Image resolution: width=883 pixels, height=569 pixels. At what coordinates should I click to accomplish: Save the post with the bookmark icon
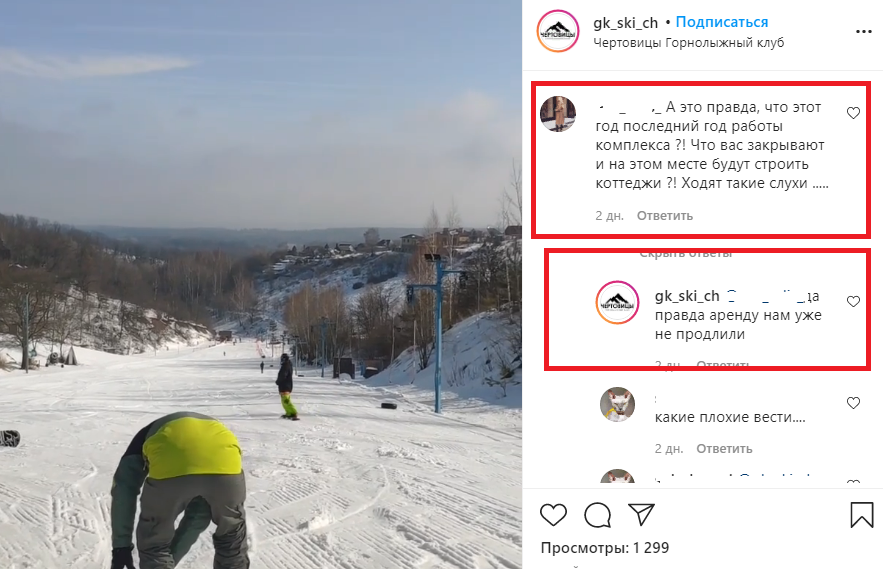point(862,514)
